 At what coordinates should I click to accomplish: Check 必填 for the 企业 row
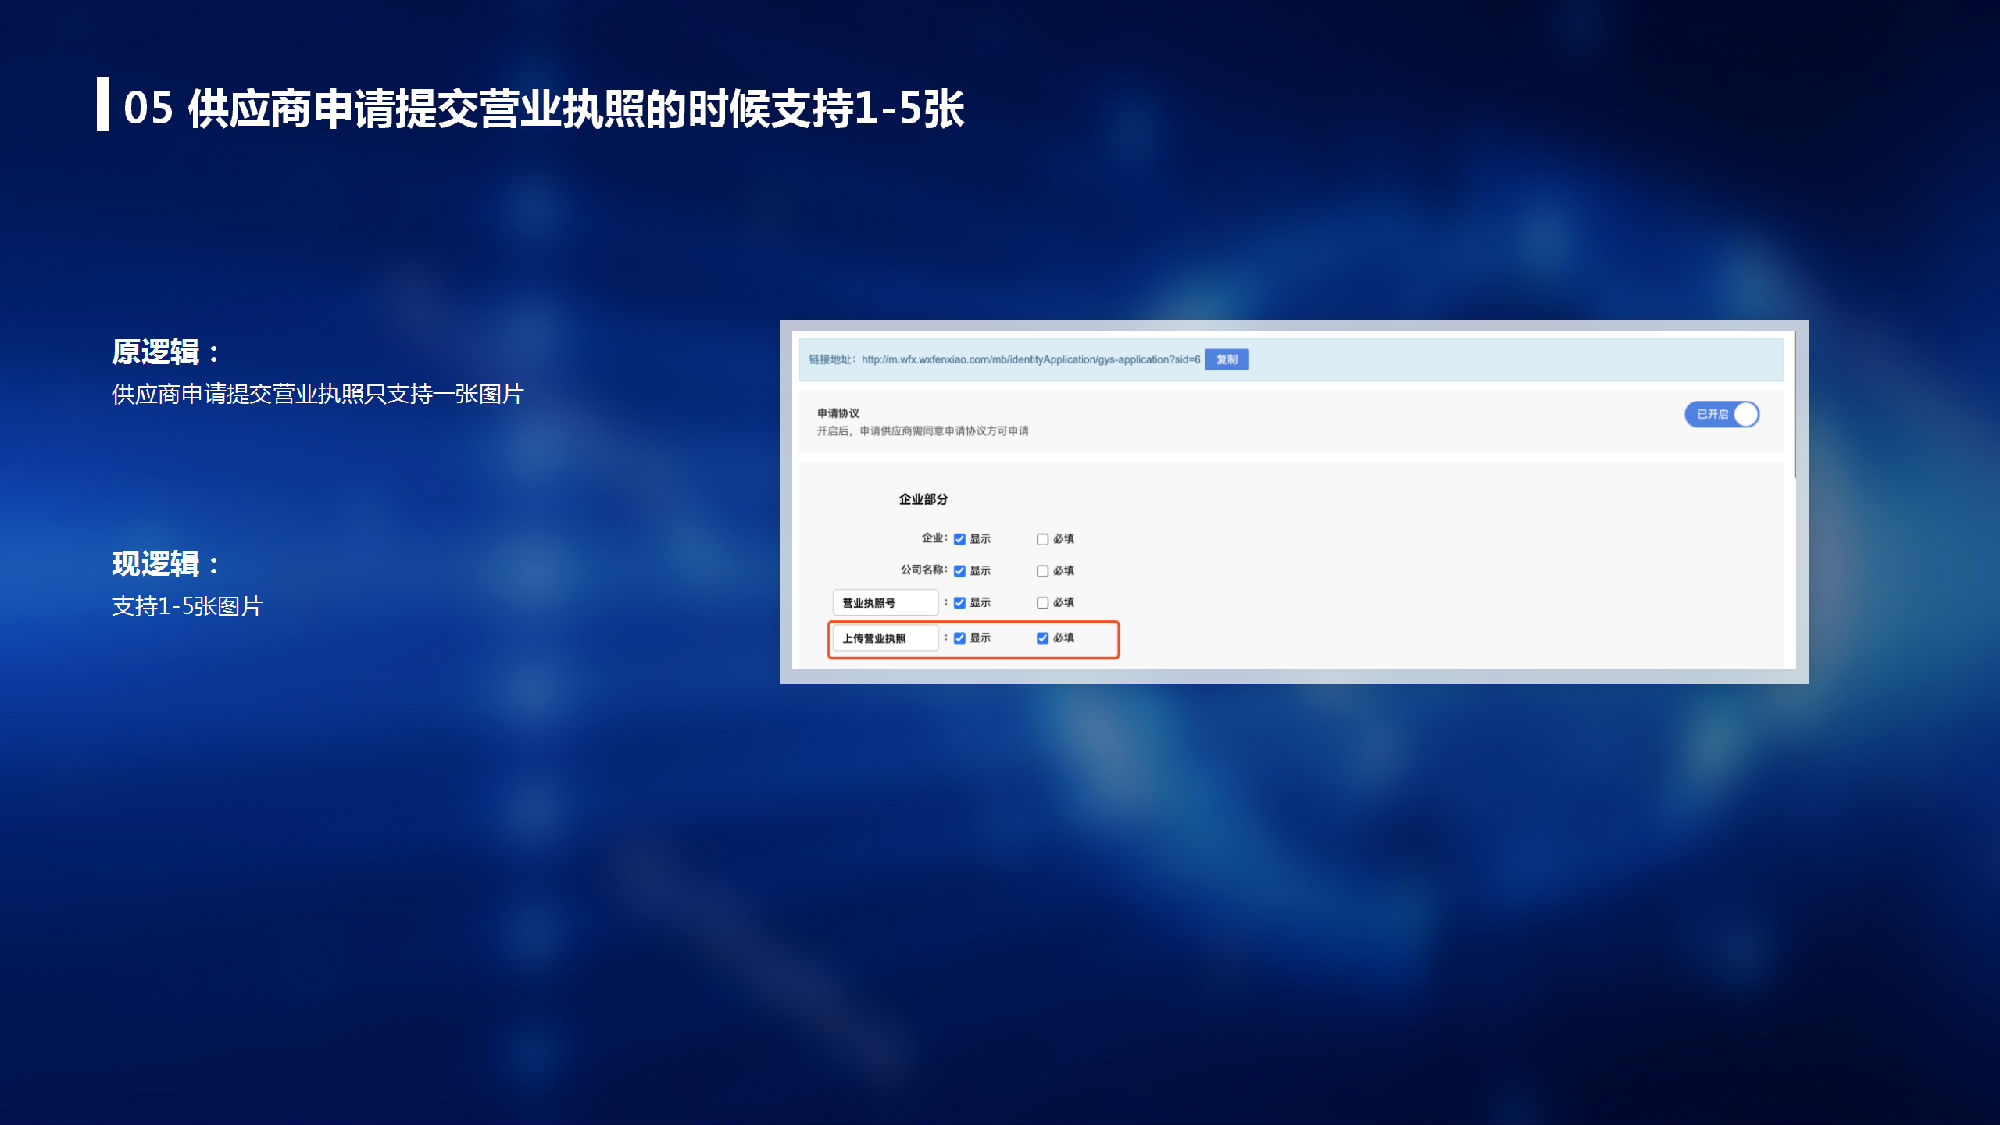click(x=1043, y=539)
